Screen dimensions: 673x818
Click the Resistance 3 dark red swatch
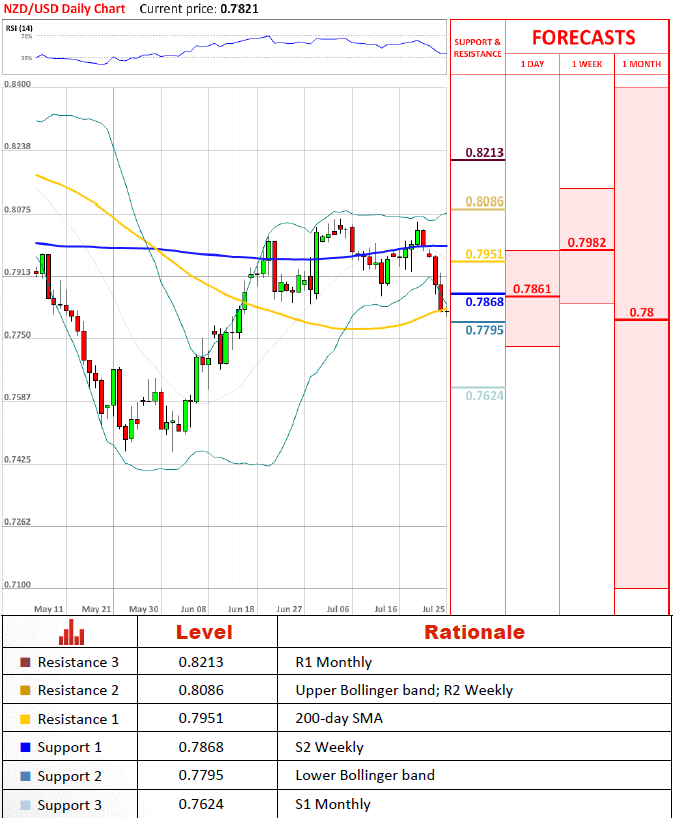click(x=25, y=662)
